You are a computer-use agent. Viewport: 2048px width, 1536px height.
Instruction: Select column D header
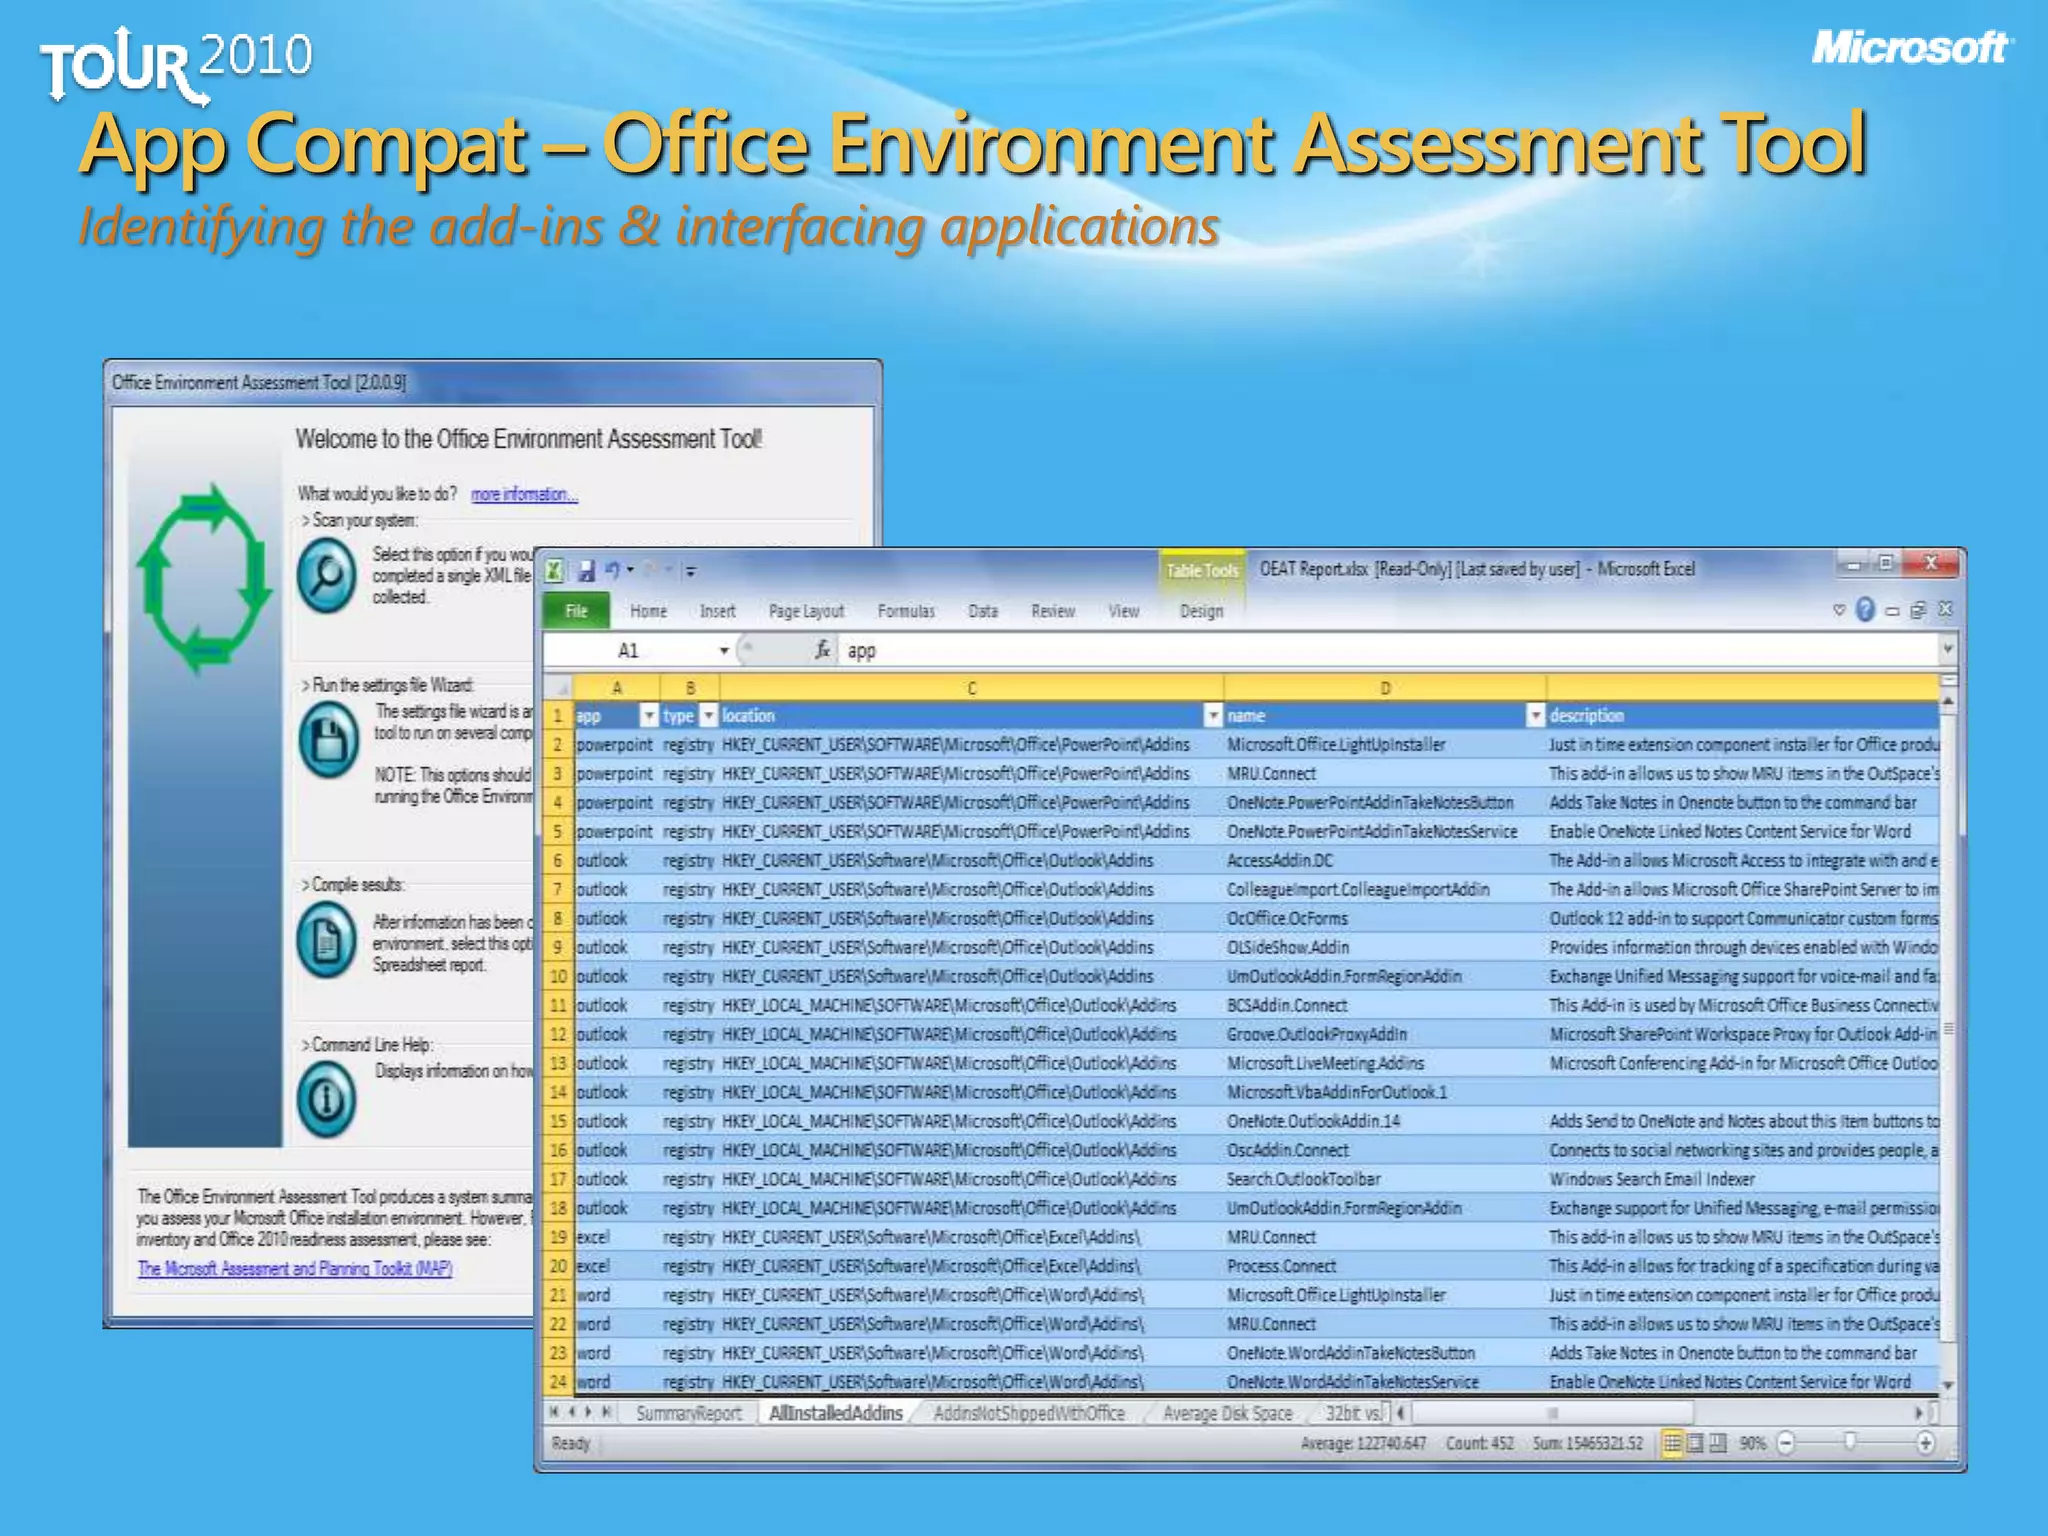[x=1385, y=688]
